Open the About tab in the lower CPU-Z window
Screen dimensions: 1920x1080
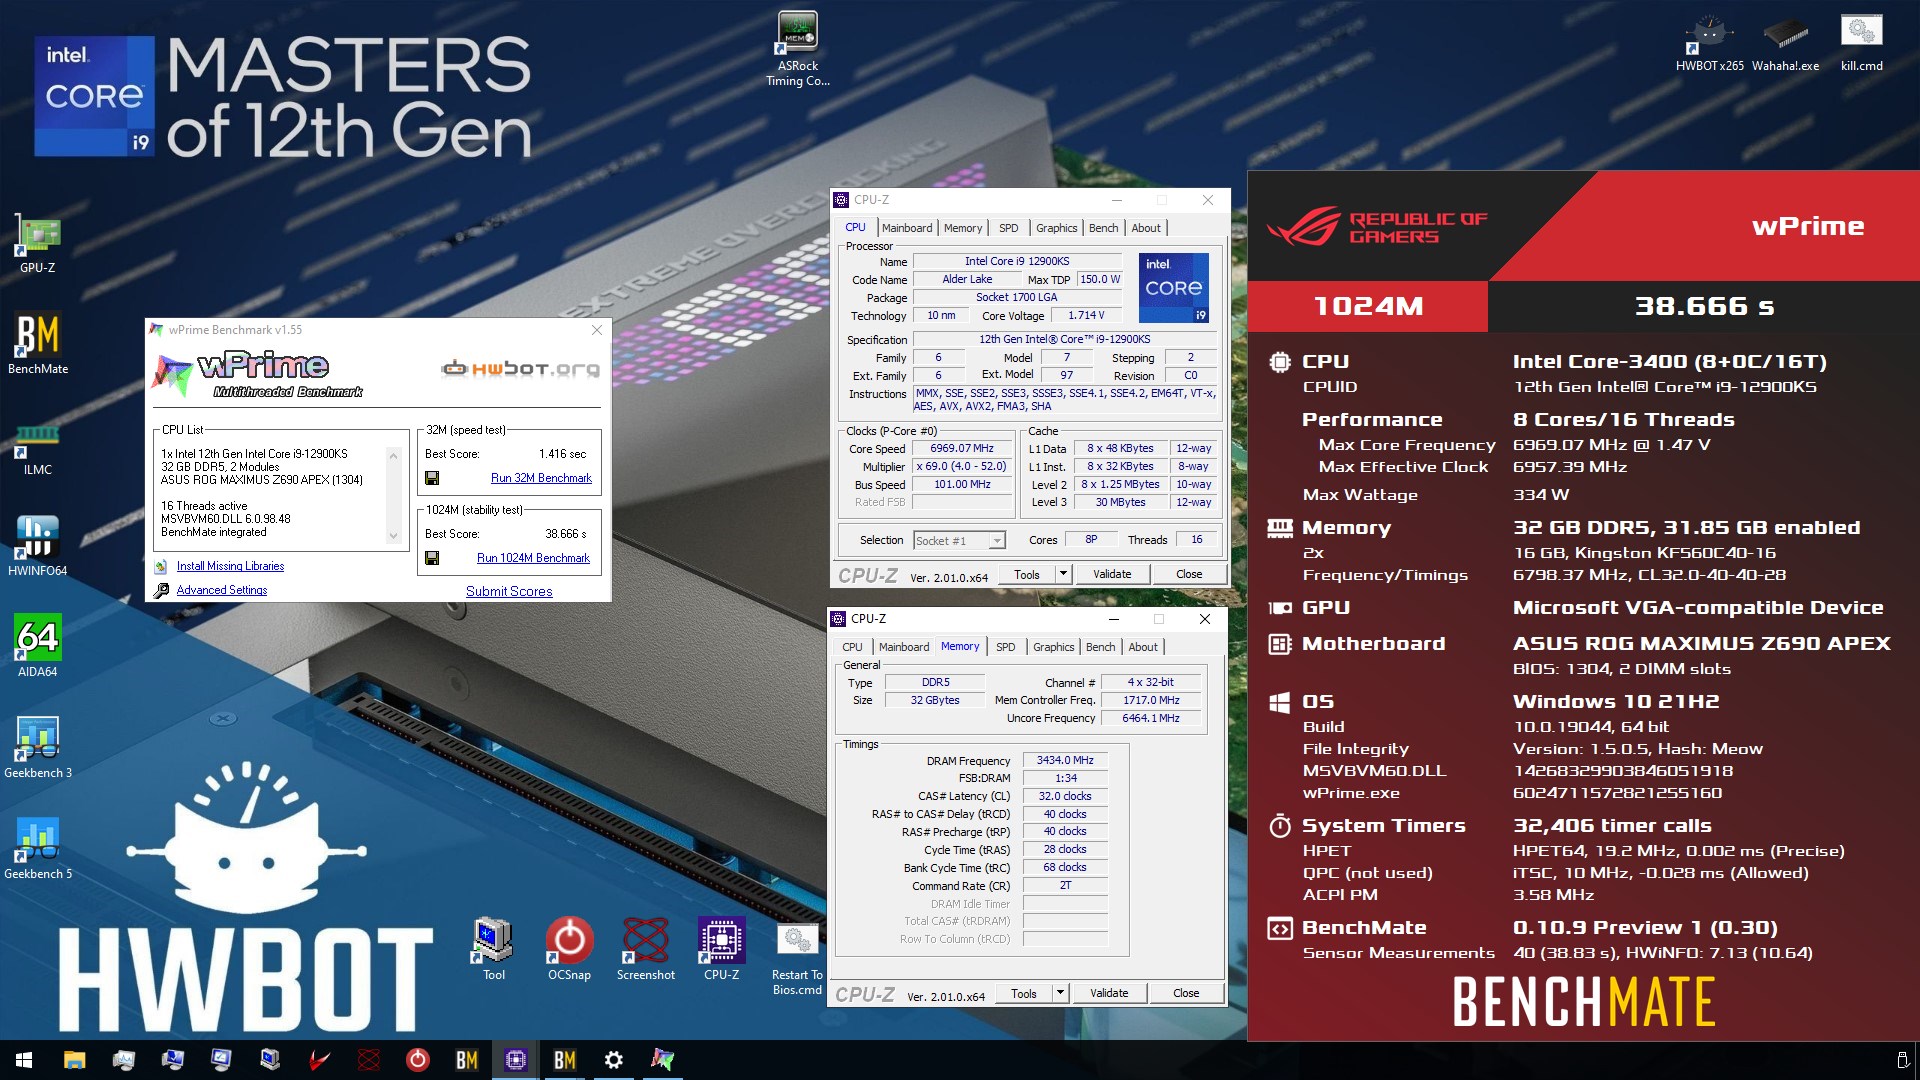tap(1143, 647)
